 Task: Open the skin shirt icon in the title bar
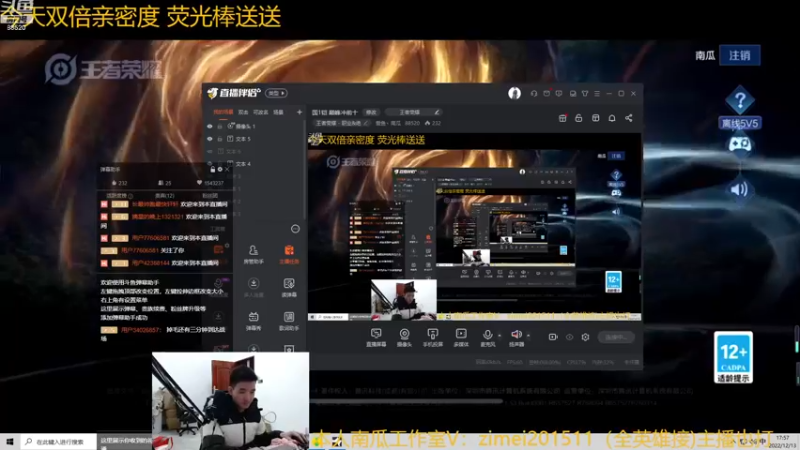point(585,93)
